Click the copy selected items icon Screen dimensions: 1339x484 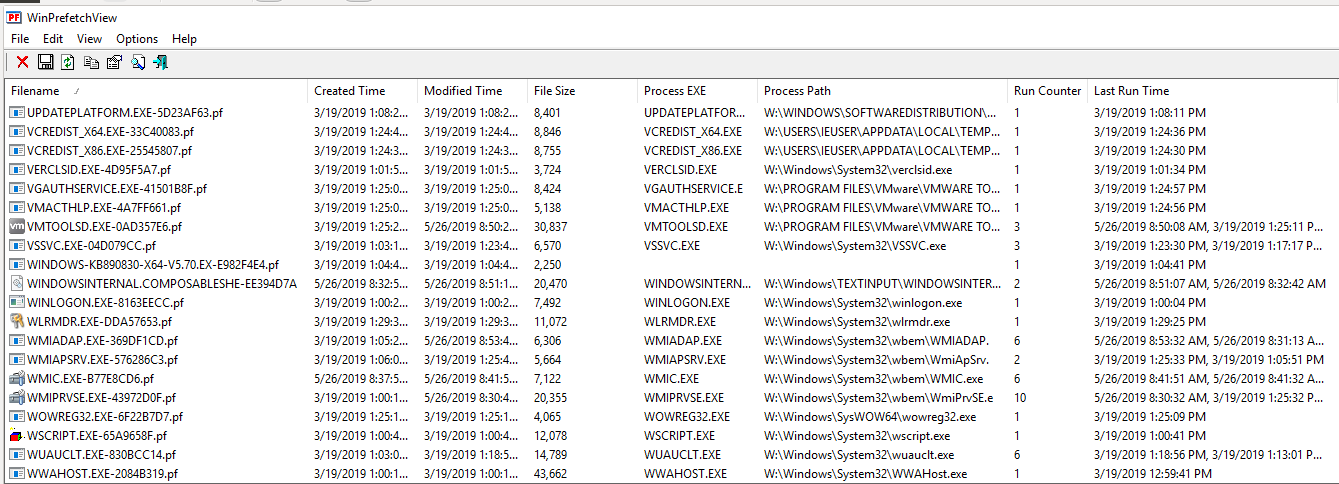click(x=91, y=63)
